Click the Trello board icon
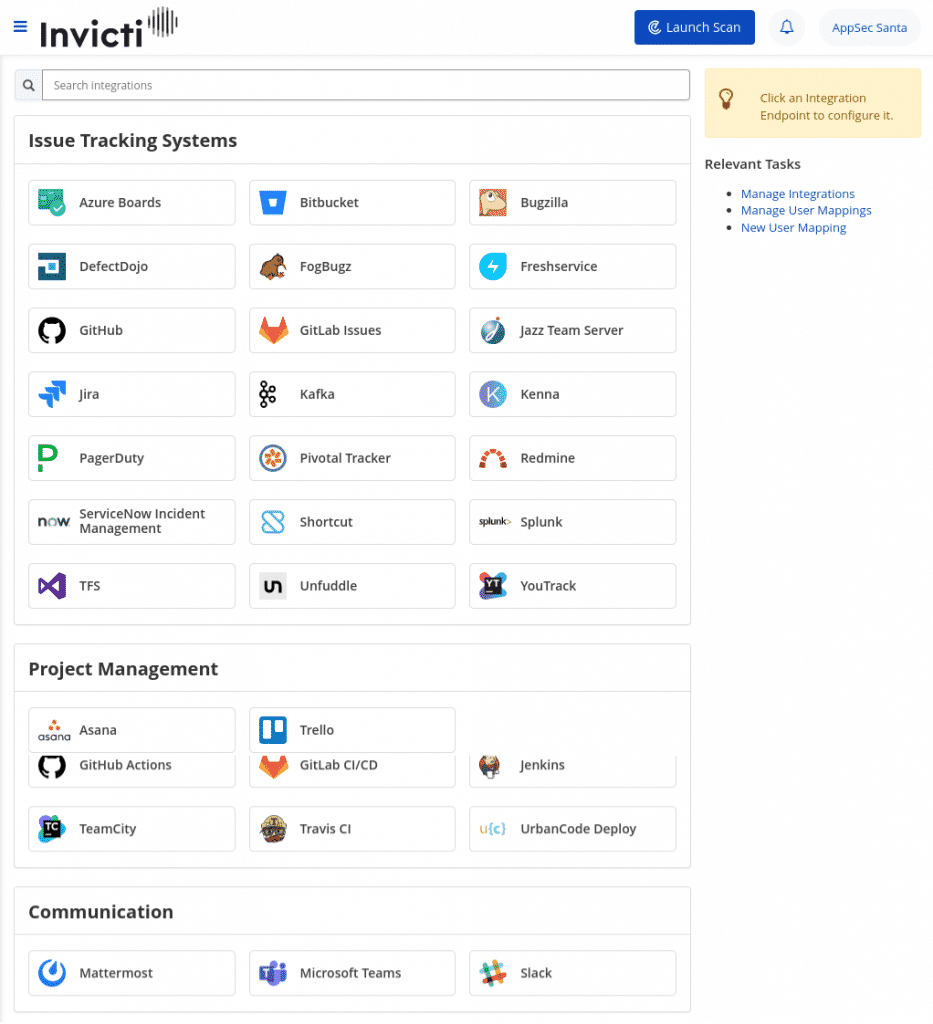The image size is (933, 1024). point(273,730)
